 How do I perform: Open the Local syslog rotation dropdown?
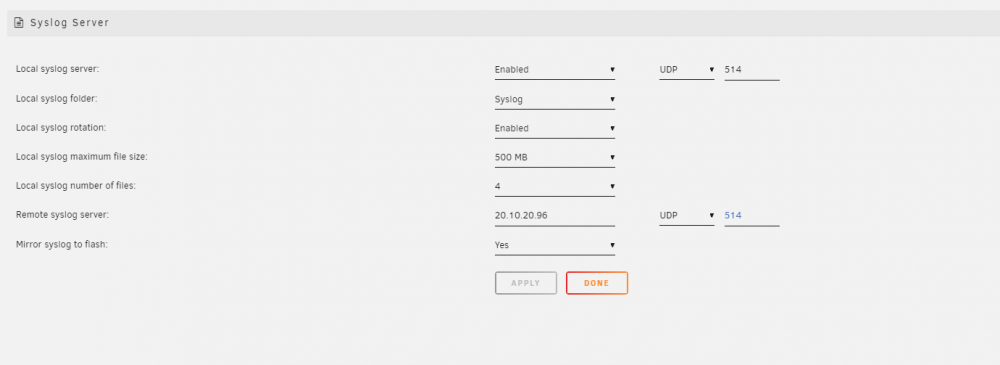click(555, 128)
